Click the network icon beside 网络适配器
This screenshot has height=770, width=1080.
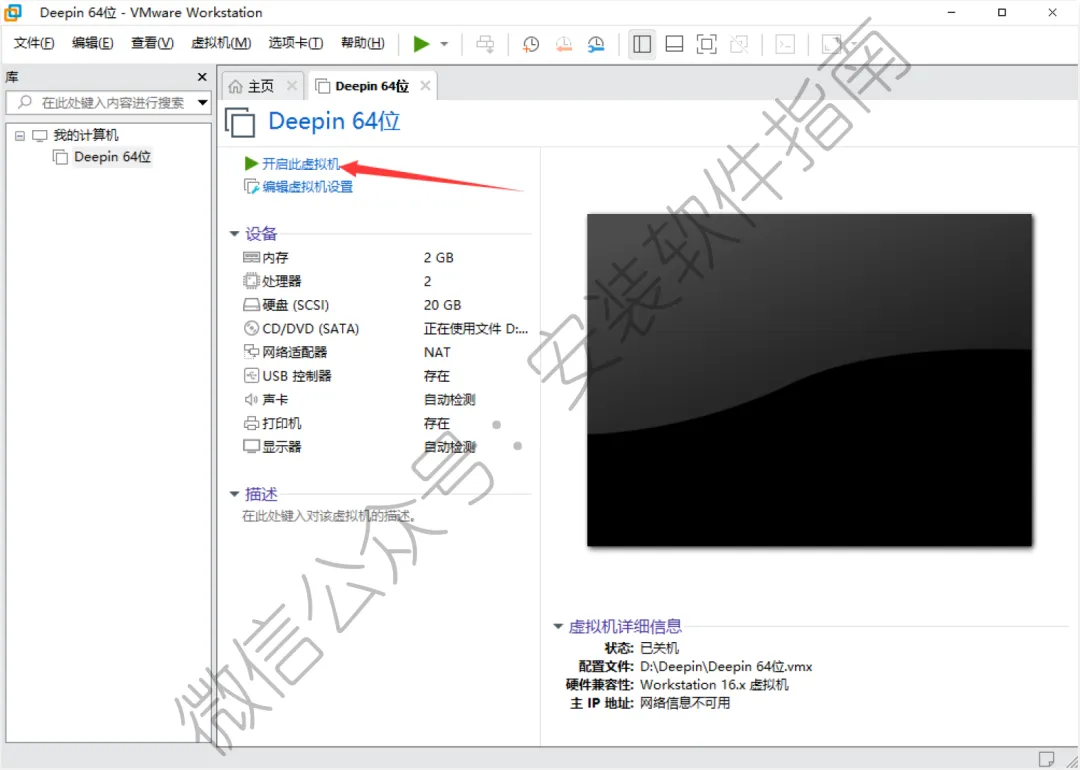[251, 352]
